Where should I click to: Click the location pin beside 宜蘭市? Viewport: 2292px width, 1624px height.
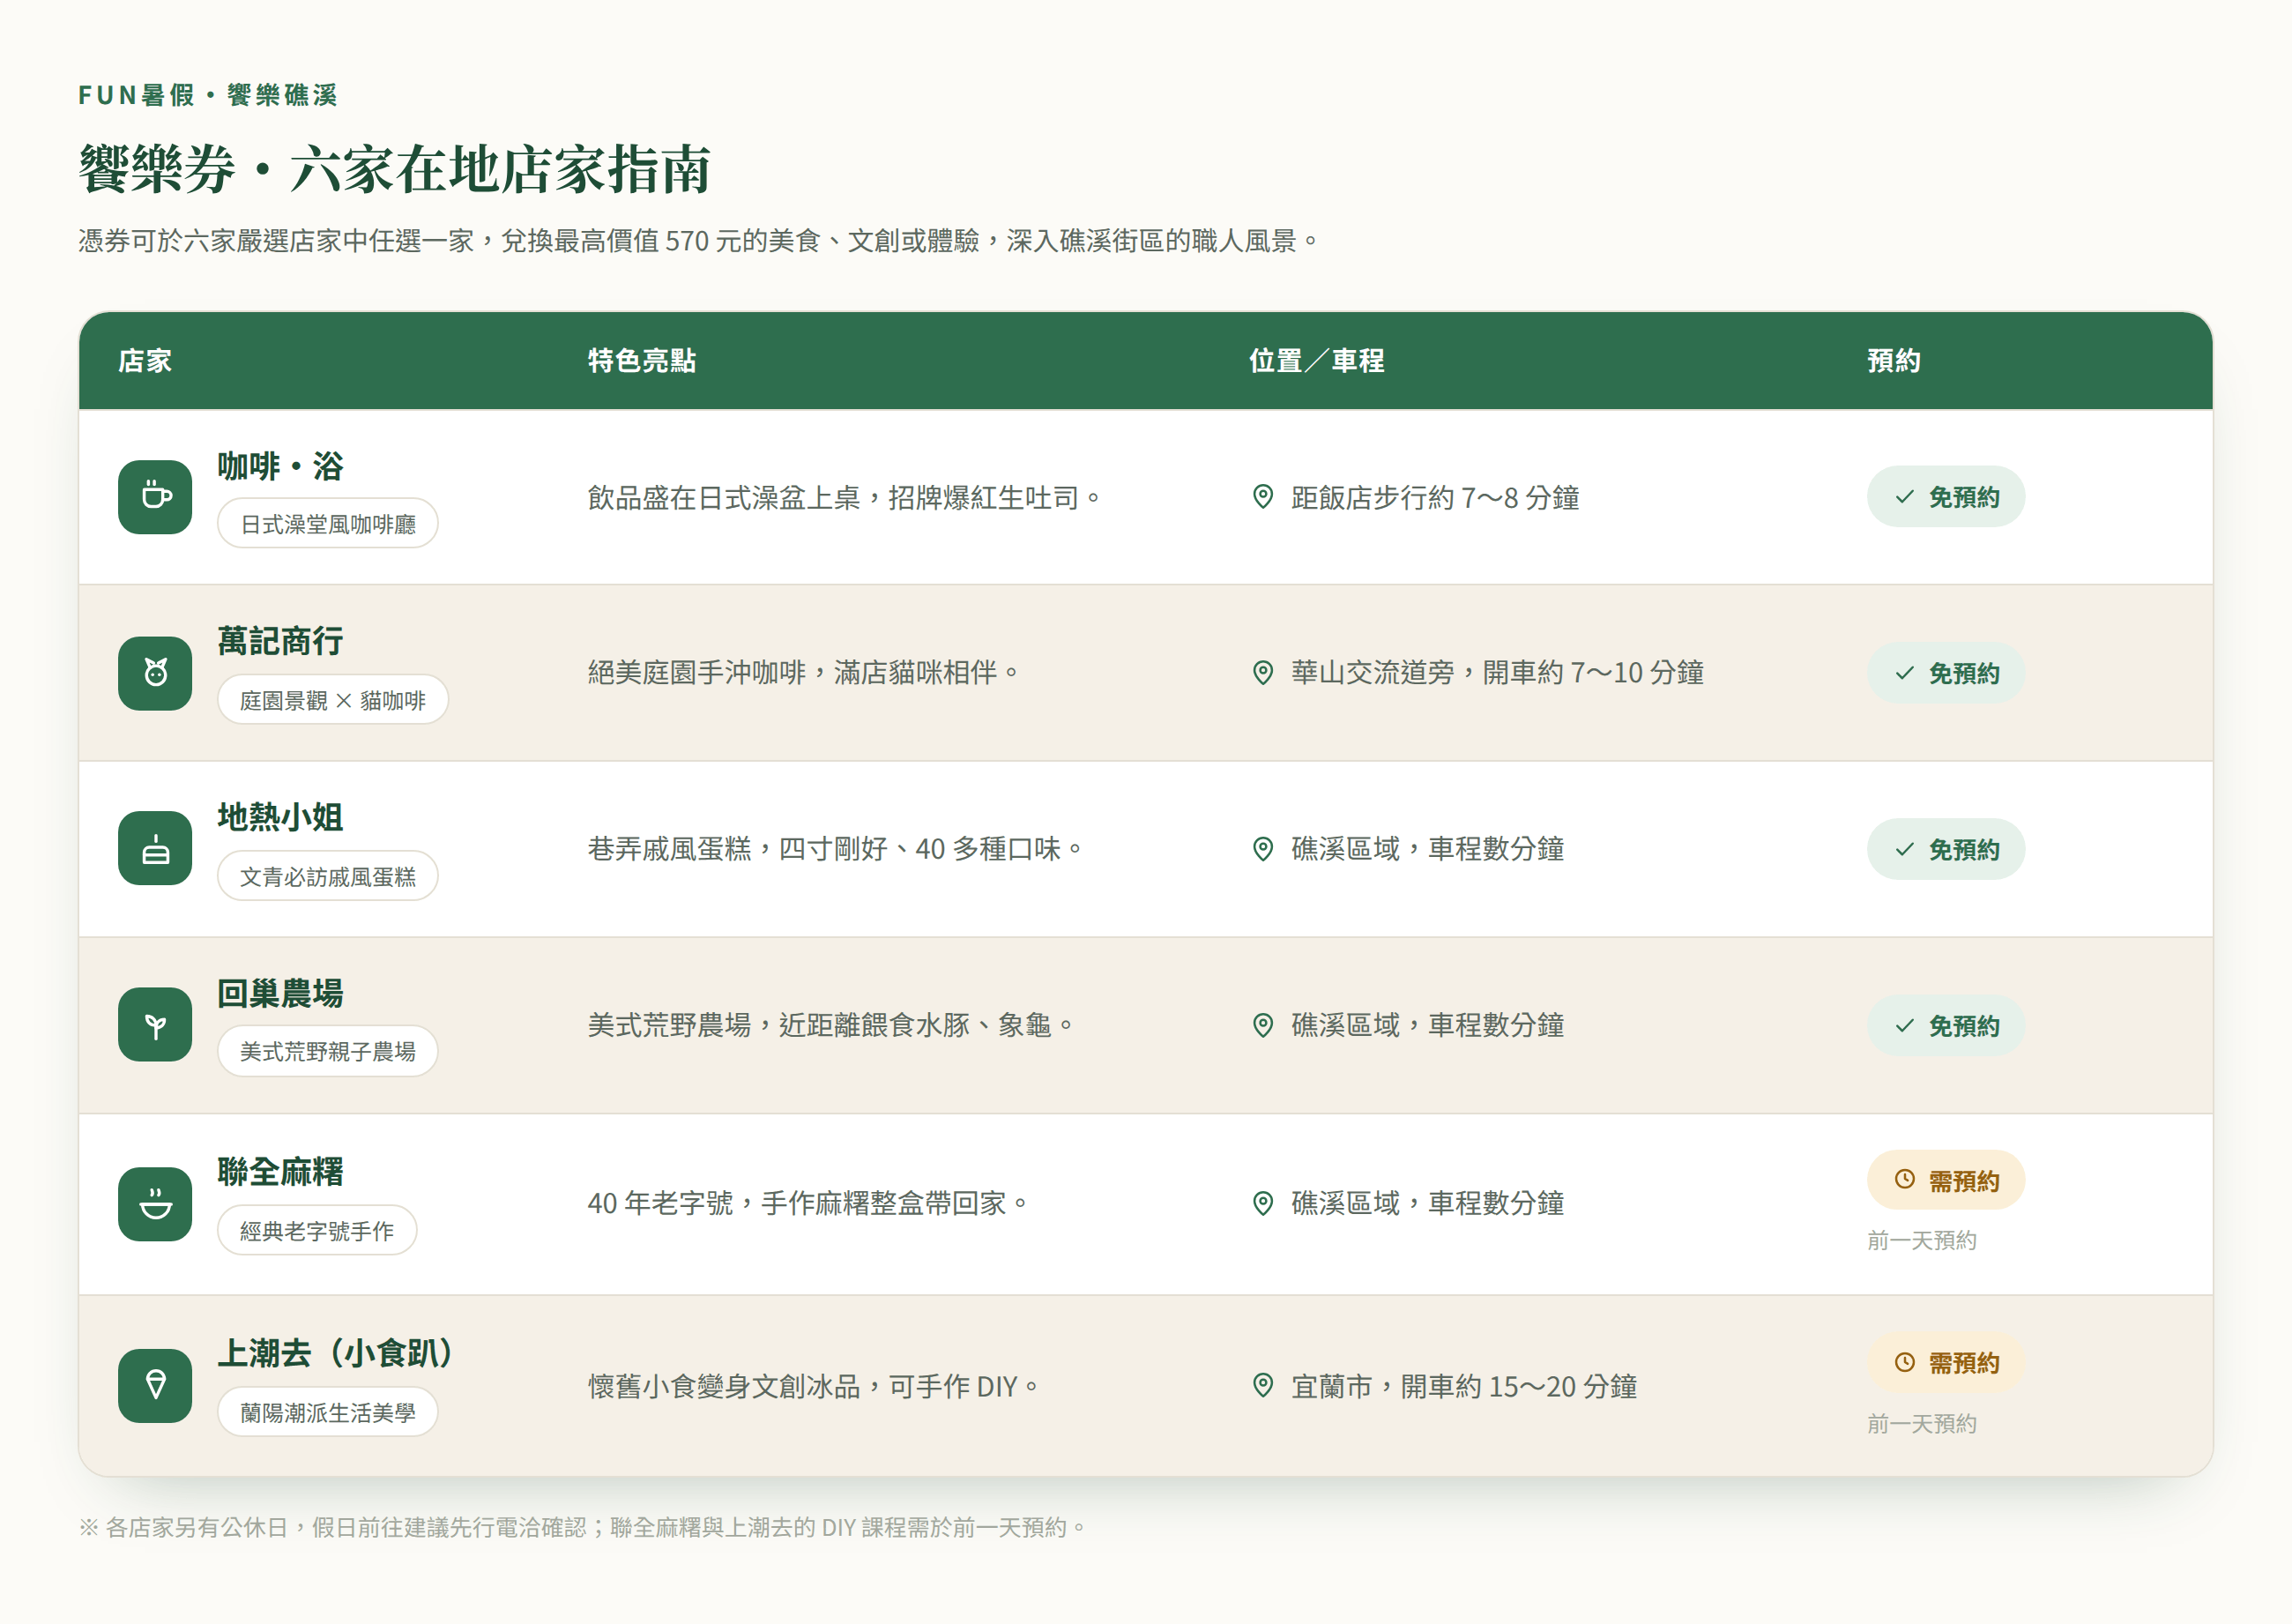[1263, 1386]
